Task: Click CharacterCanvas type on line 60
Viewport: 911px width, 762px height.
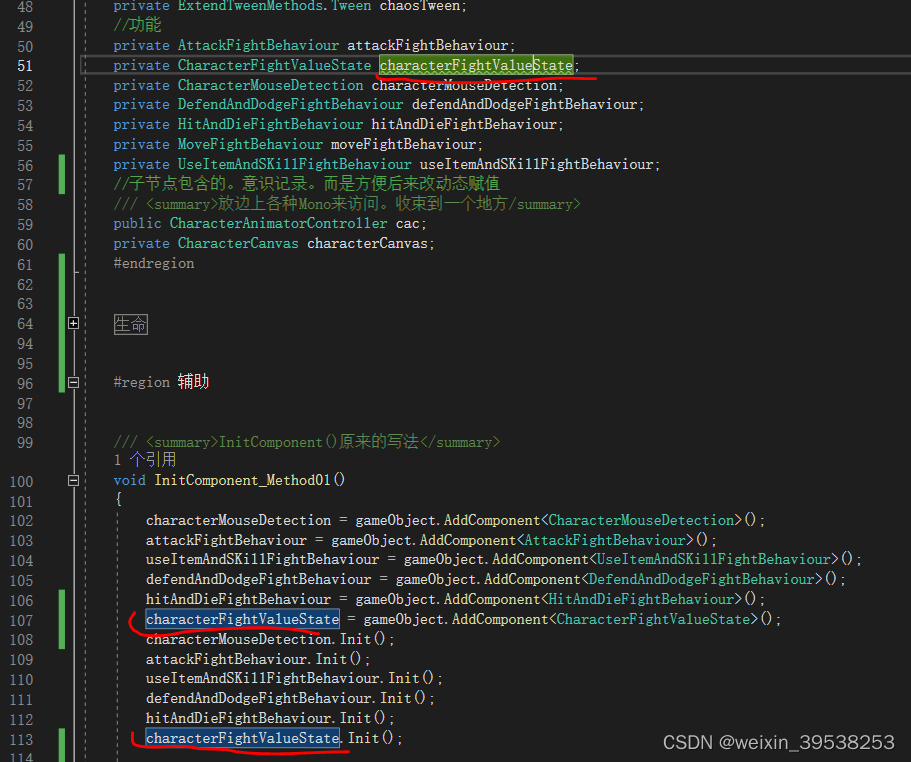Action: 238,243
